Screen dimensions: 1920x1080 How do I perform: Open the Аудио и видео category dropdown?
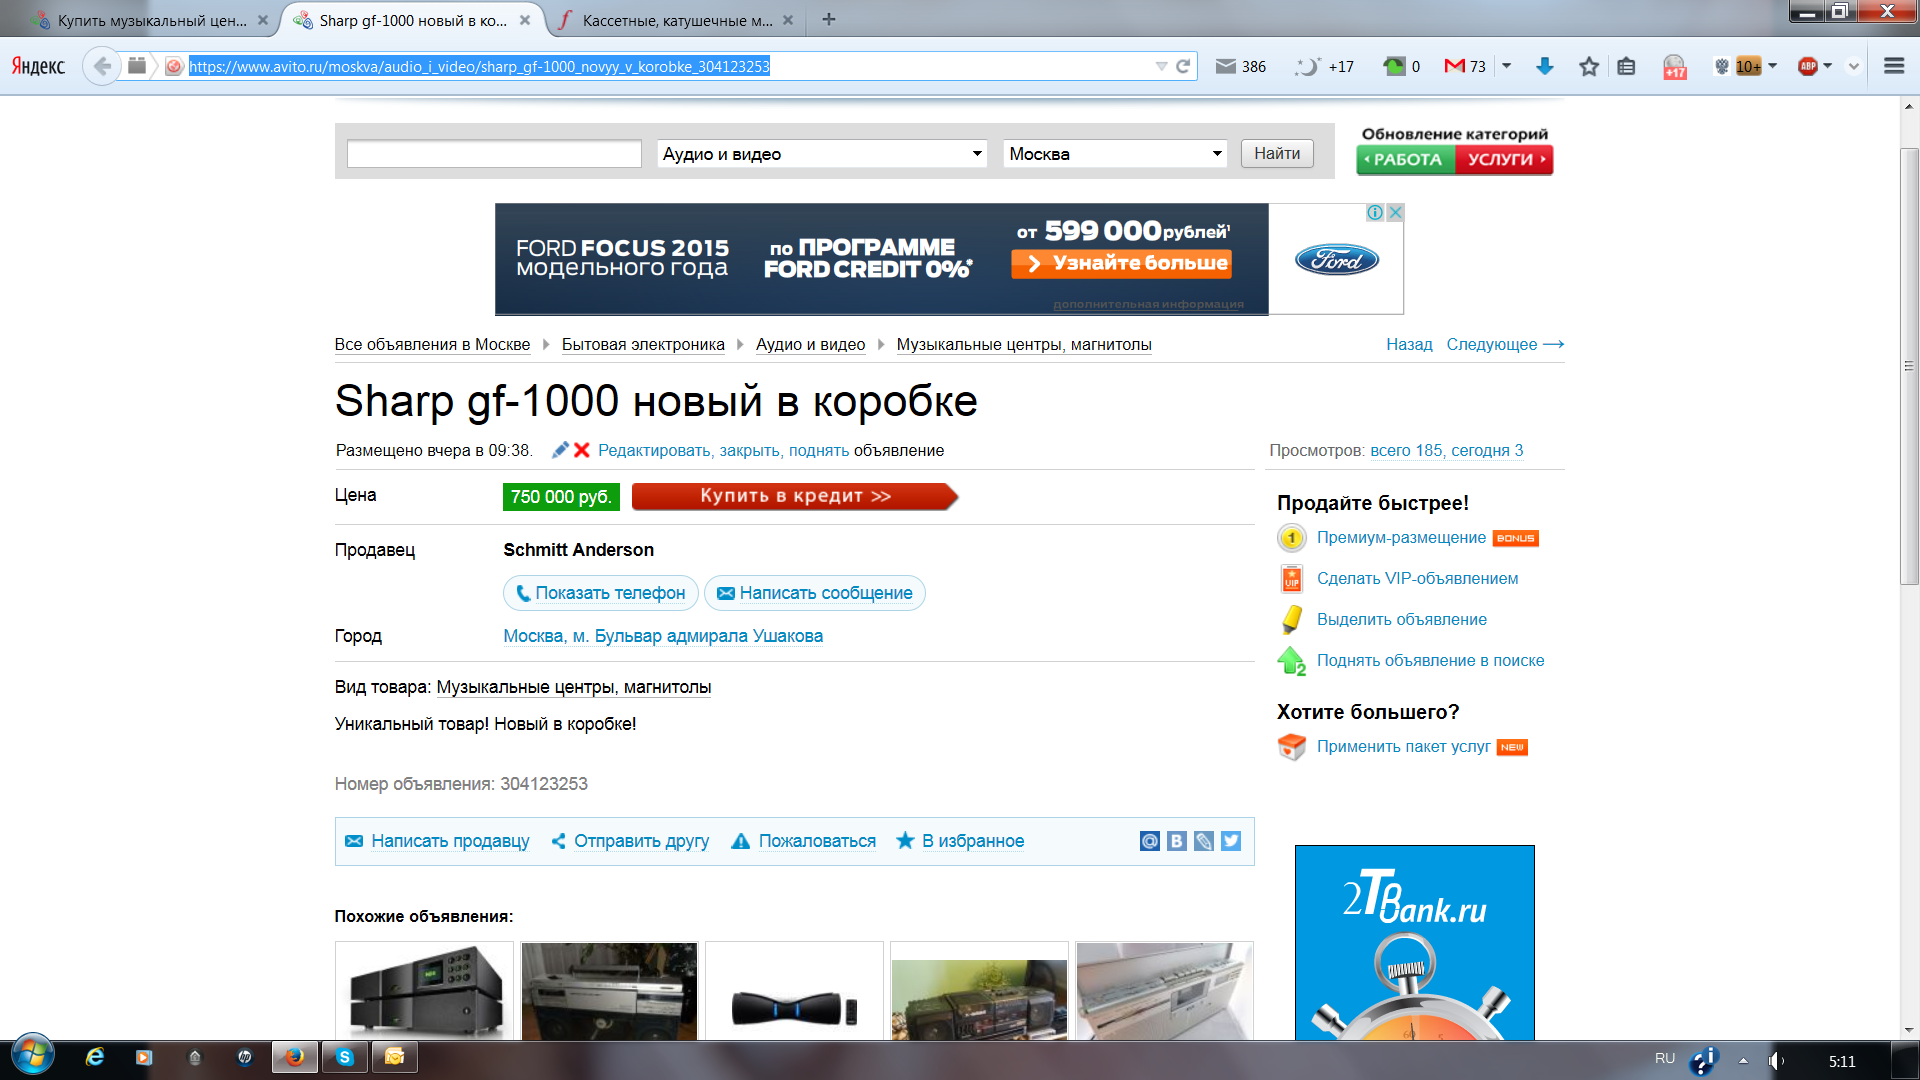822,154
